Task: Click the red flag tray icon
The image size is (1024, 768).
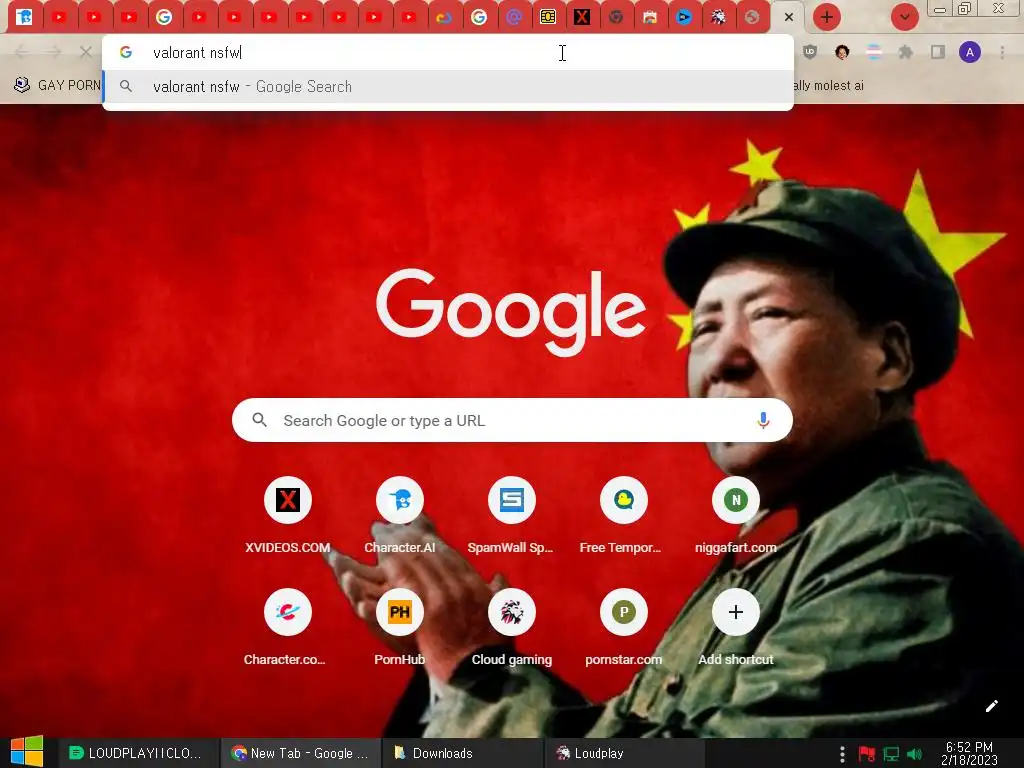Action: click(867, 754)
